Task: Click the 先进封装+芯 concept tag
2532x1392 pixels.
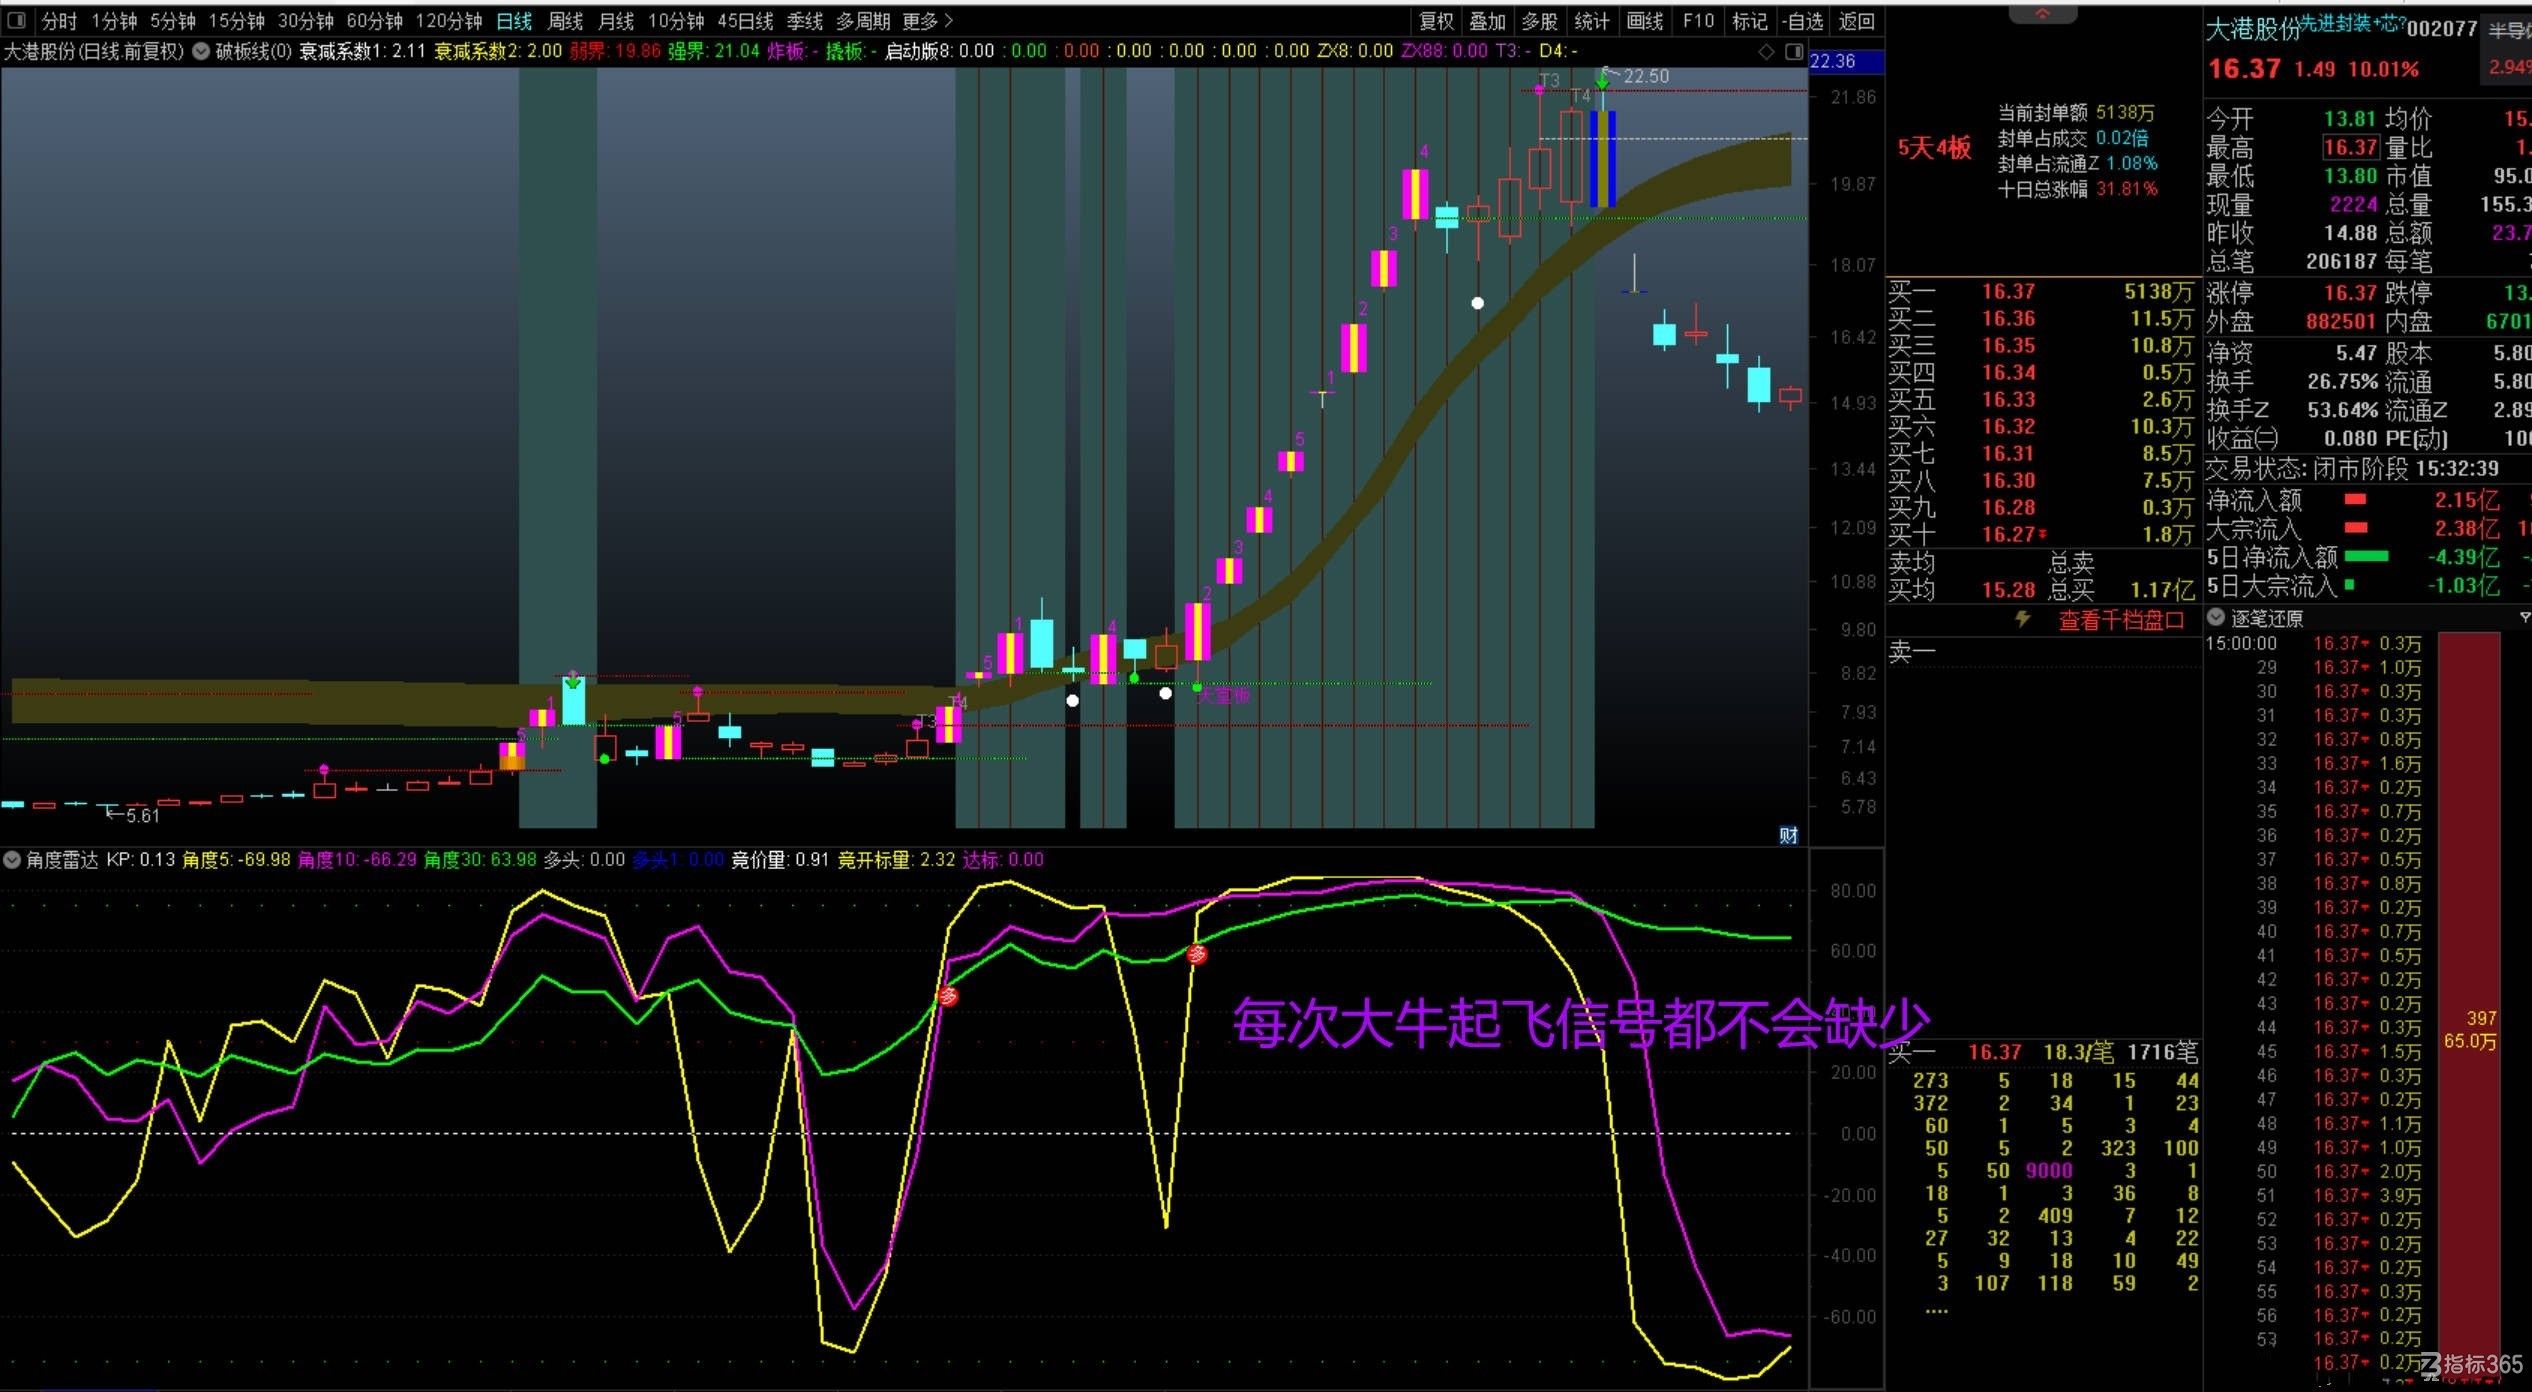Action: [2352, 22]
